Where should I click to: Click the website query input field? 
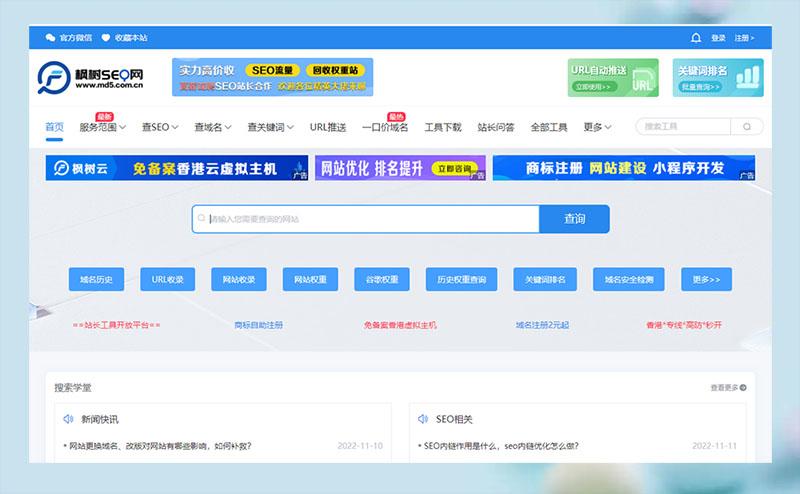tap(365, 219)
